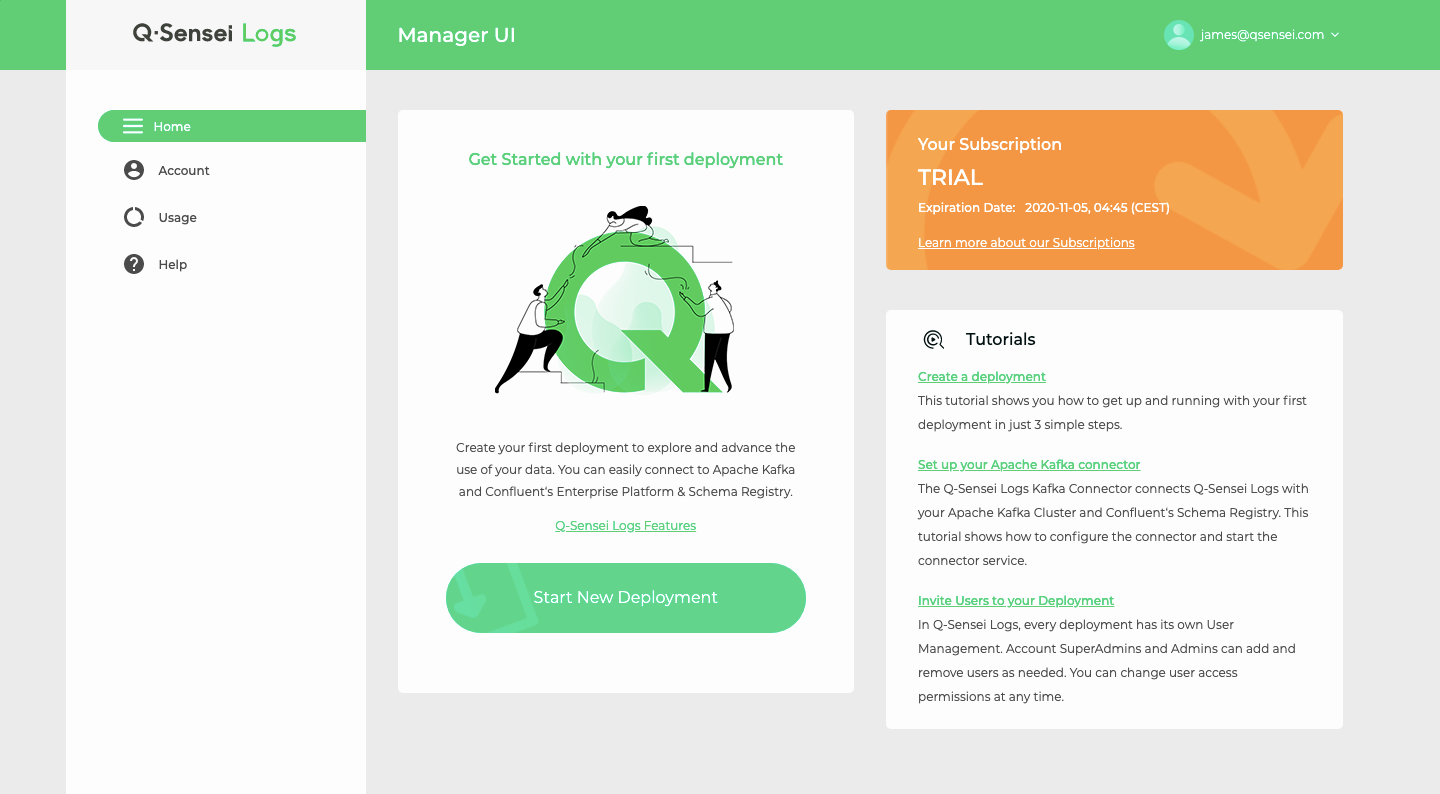Click Get Started with your first deployment heading
The image size is (1440, 794).
click(626, 159)
